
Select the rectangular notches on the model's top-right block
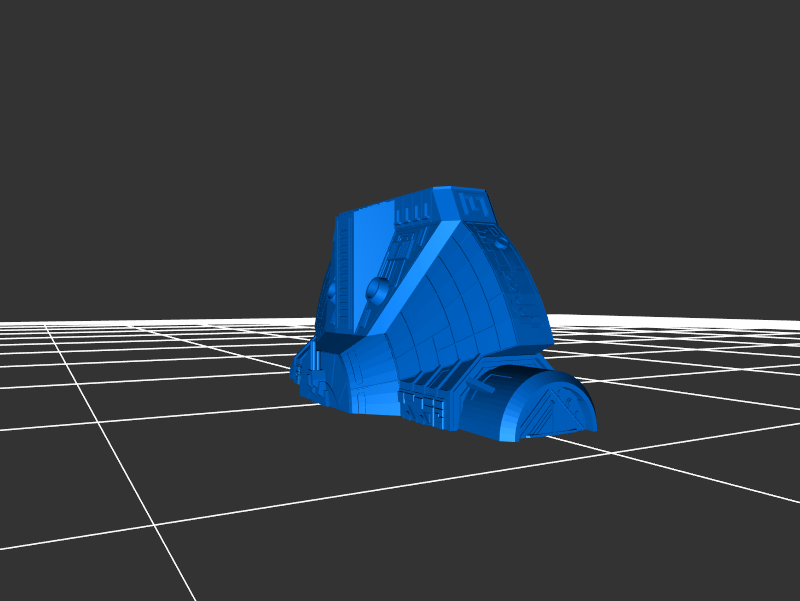click(x=475, y=206)
